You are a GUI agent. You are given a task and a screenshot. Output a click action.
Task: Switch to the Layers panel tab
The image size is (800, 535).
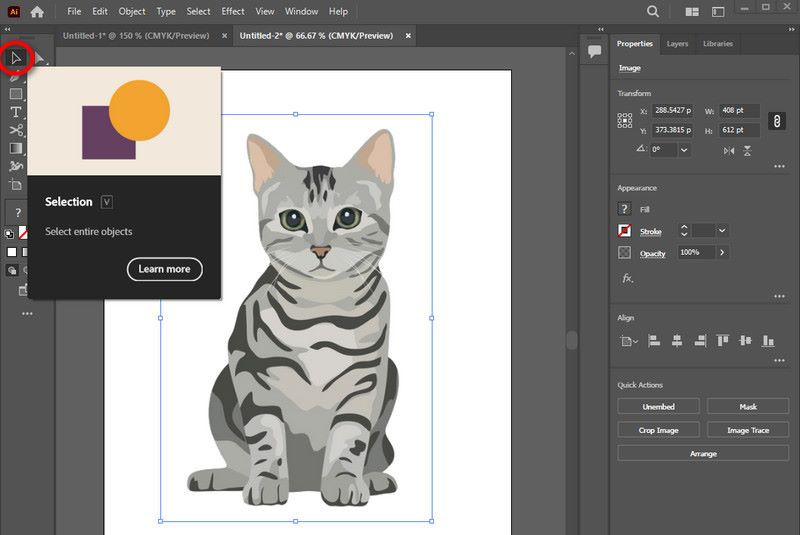[x=677, y=44]
